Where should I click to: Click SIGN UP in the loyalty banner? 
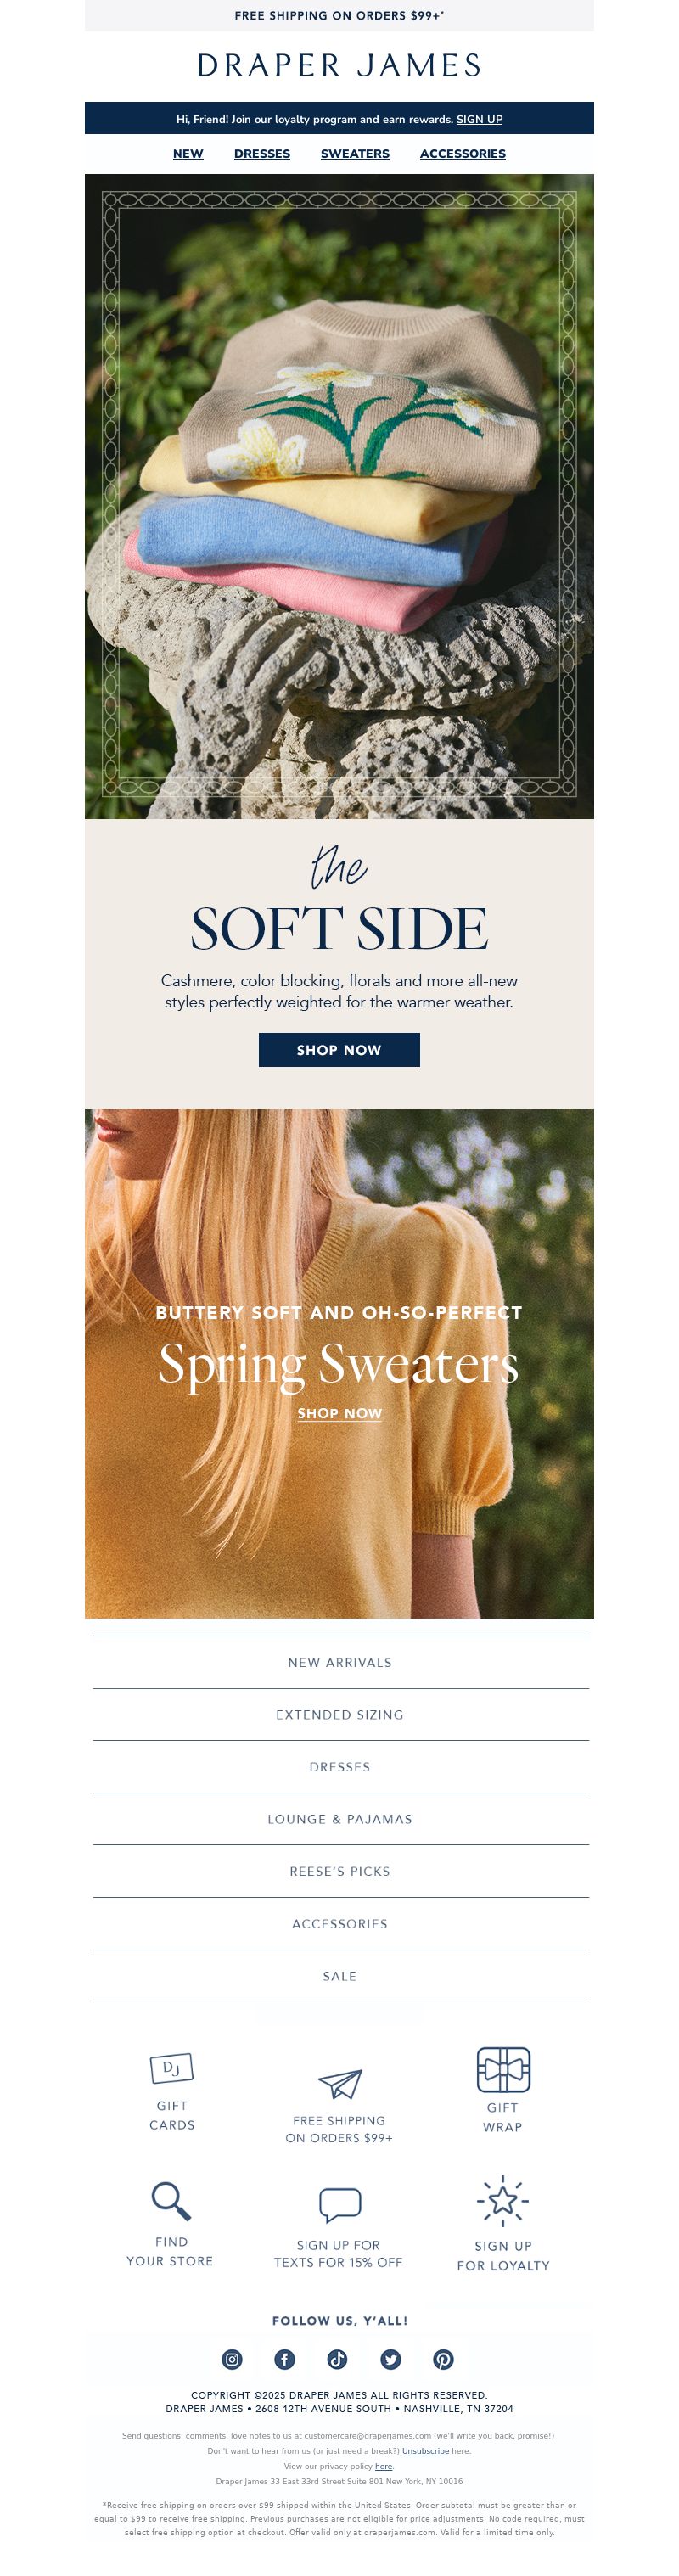[x=480, y=119]
